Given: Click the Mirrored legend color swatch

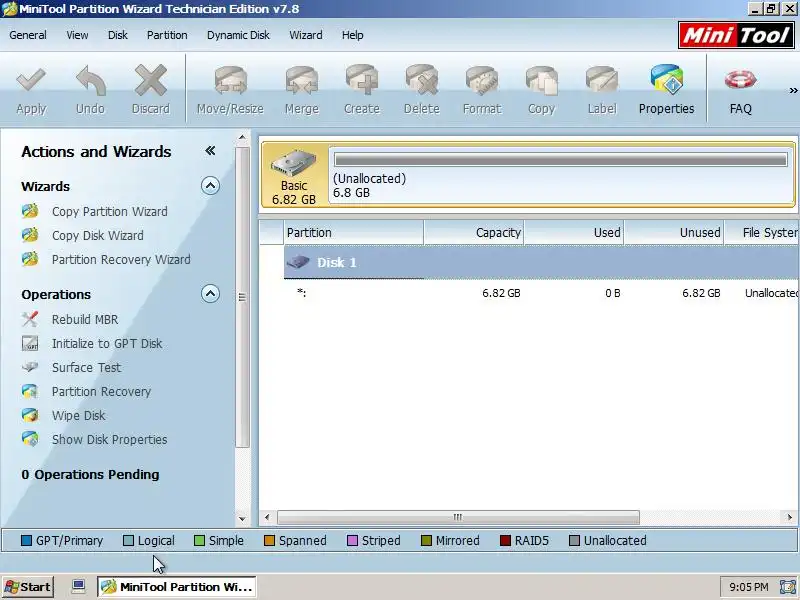Looking at the screenshot, I should (427, 540).
